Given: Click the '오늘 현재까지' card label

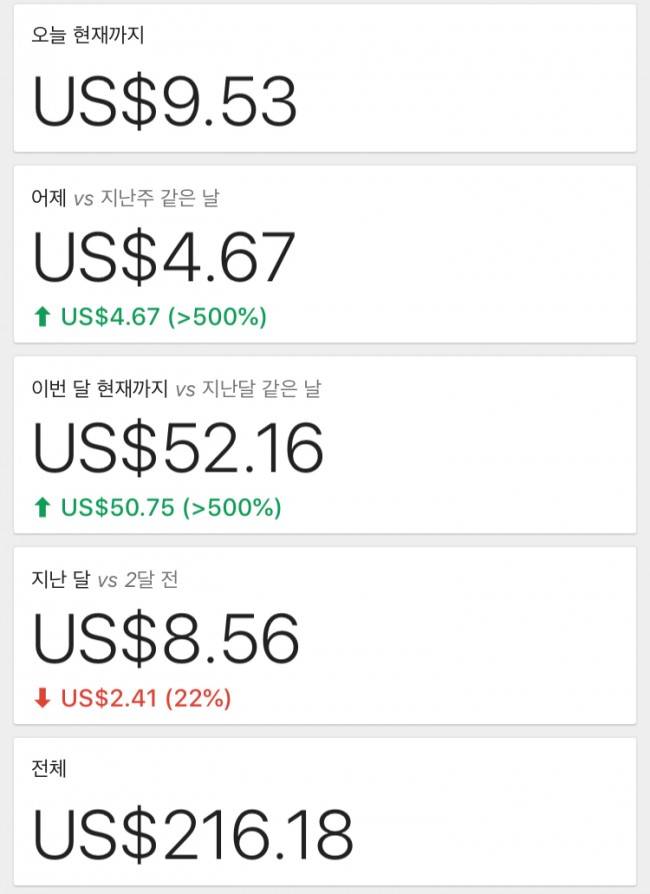Looking at the screenshot, I should [89, 37].
